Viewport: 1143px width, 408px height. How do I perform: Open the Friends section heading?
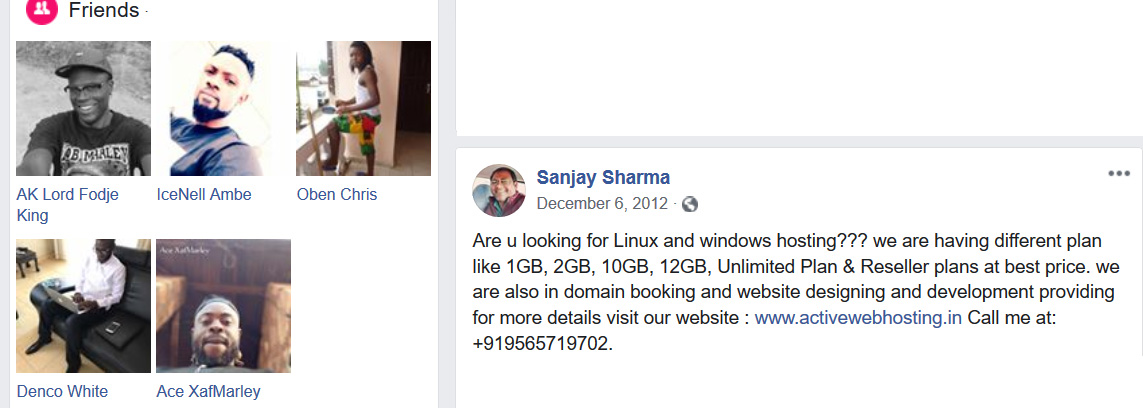pos(104,11)
